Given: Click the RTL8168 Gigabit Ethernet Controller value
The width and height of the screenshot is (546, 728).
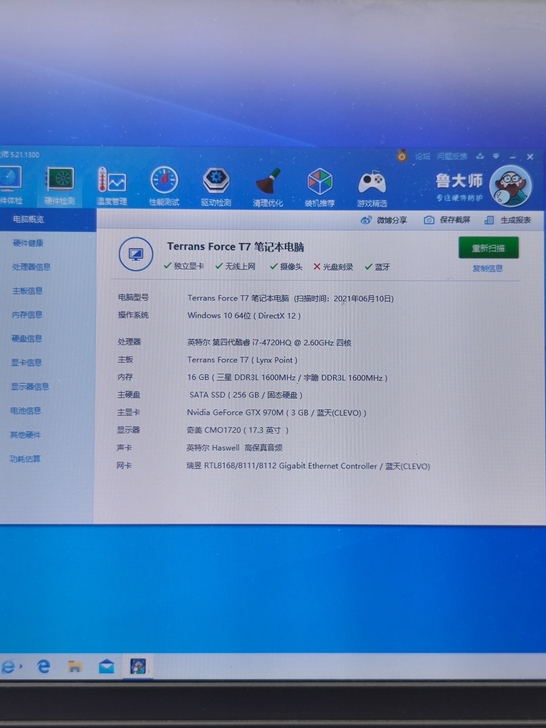Looking at the screenshot, I should click(x=308, y=466).
